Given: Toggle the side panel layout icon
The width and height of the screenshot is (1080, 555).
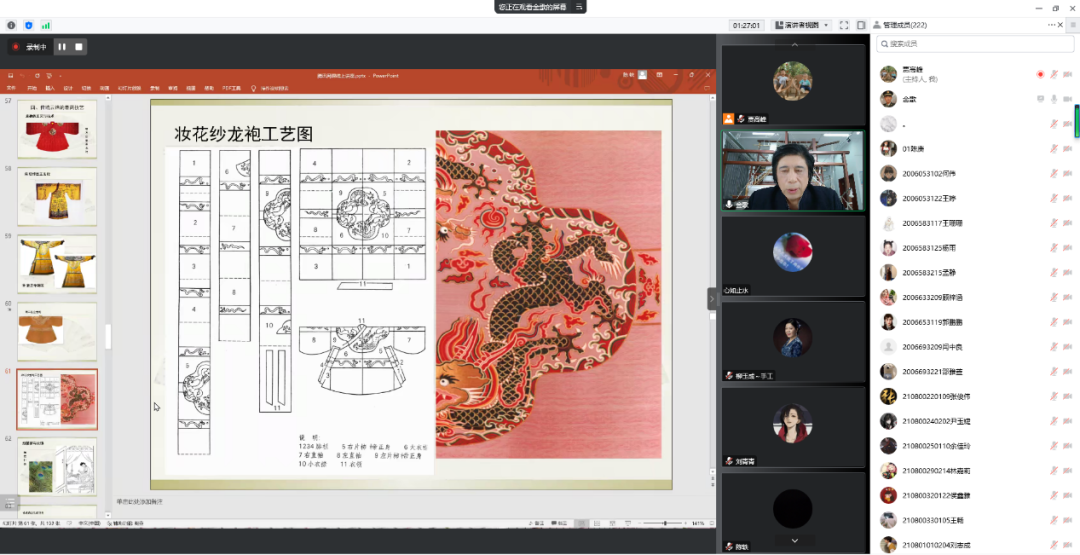Looking at the screenshot, I should coord(861,25).
